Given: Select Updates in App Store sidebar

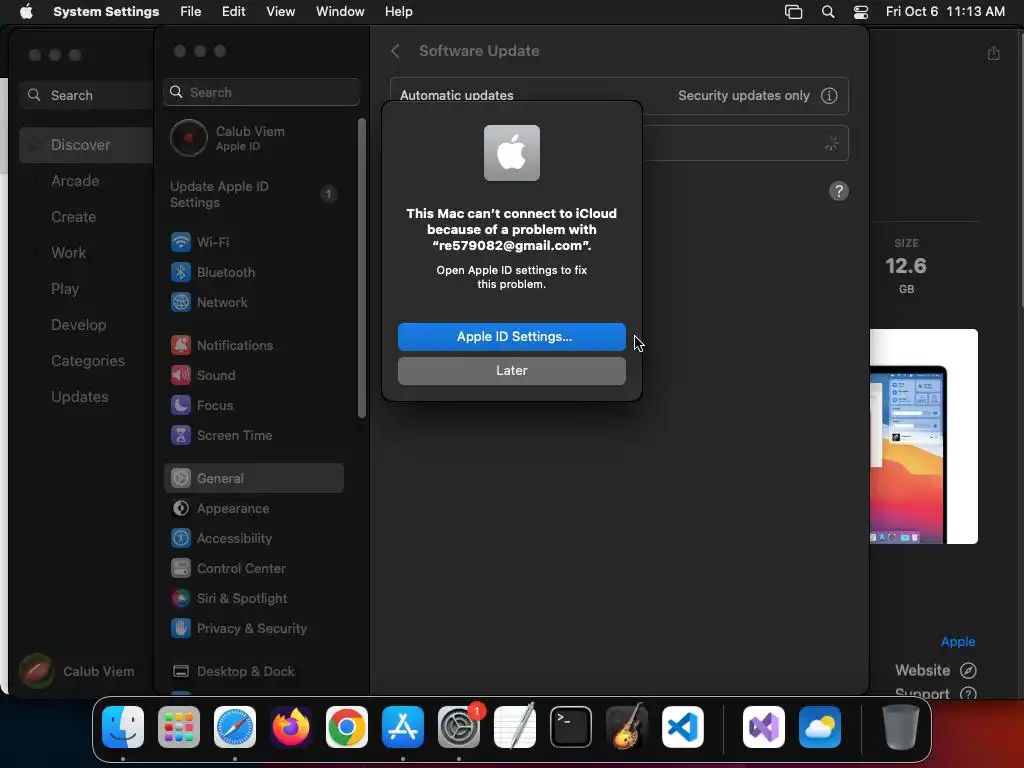Looking at the screenshot, I should point(86,396).
